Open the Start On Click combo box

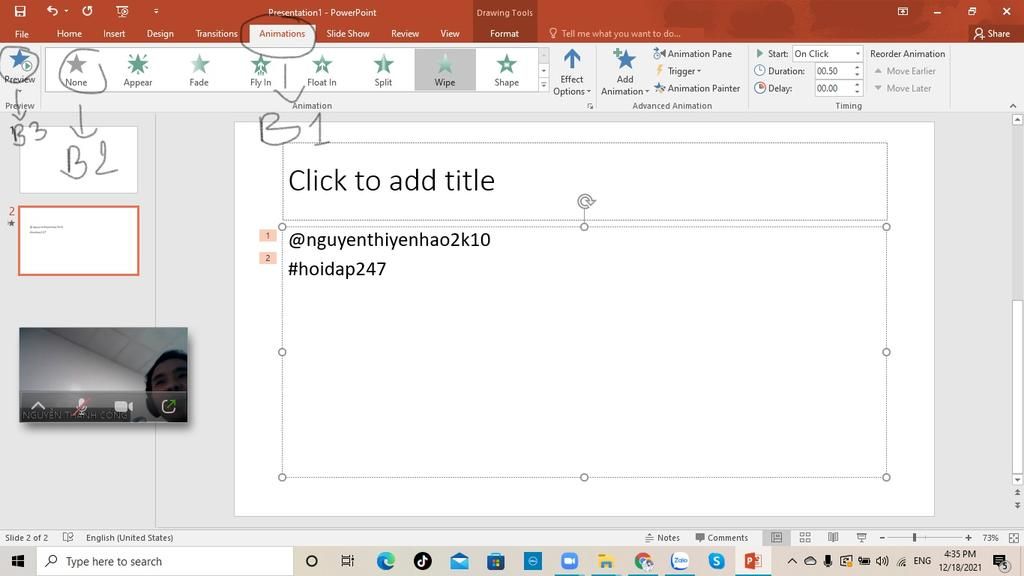pyautogui.click(x=827, y=54)
